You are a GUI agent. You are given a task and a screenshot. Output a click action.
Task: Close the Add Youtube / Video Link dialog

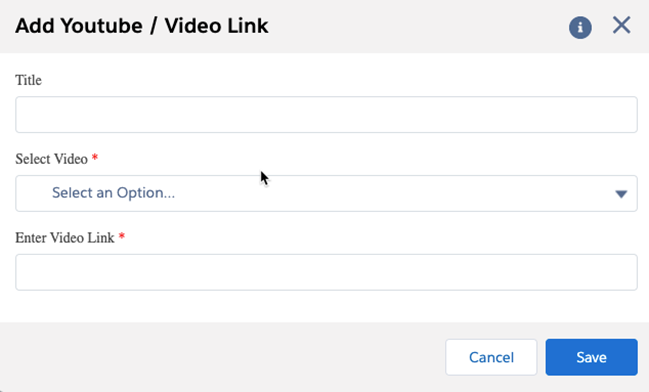pyautogui.click(x=621, y=25)
